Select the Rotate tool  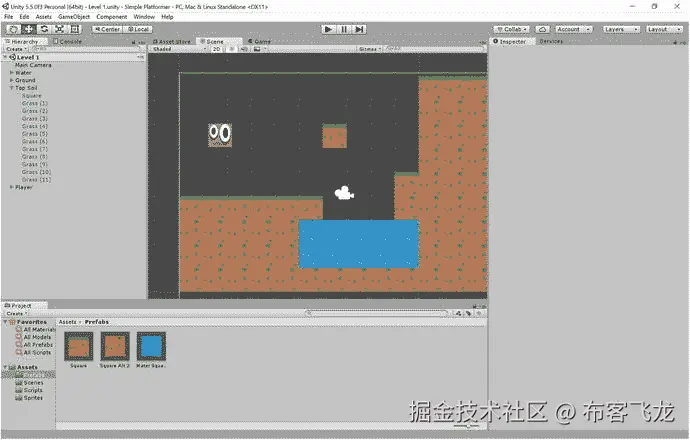[x=44, y=29]
